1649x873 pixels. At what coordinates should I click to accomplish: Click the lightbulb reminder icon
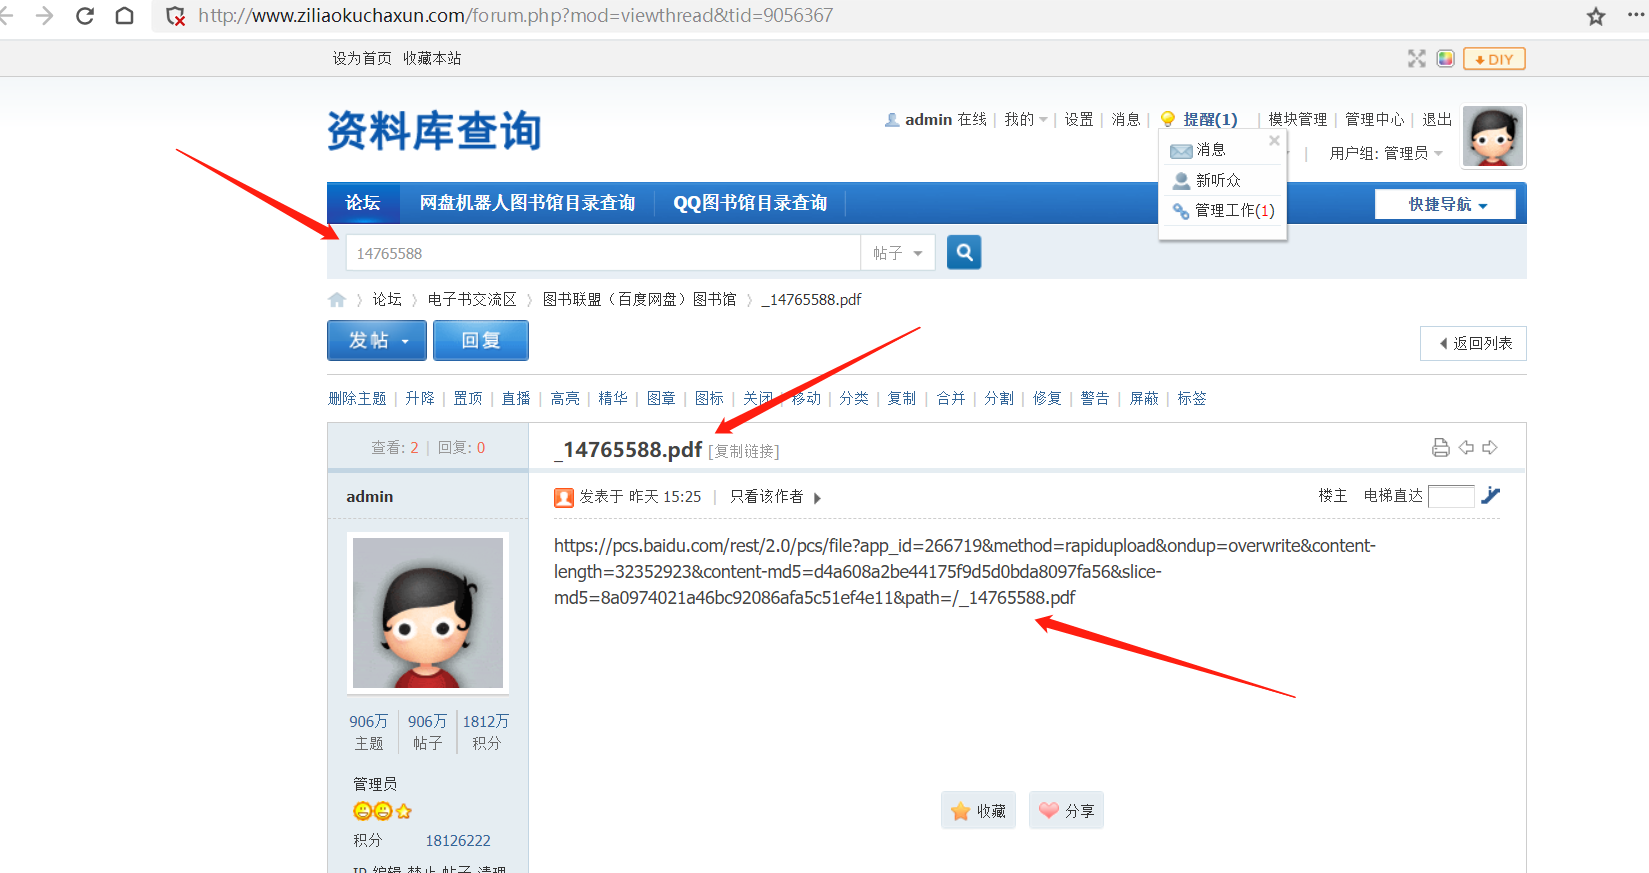(x=1167, y=119)
